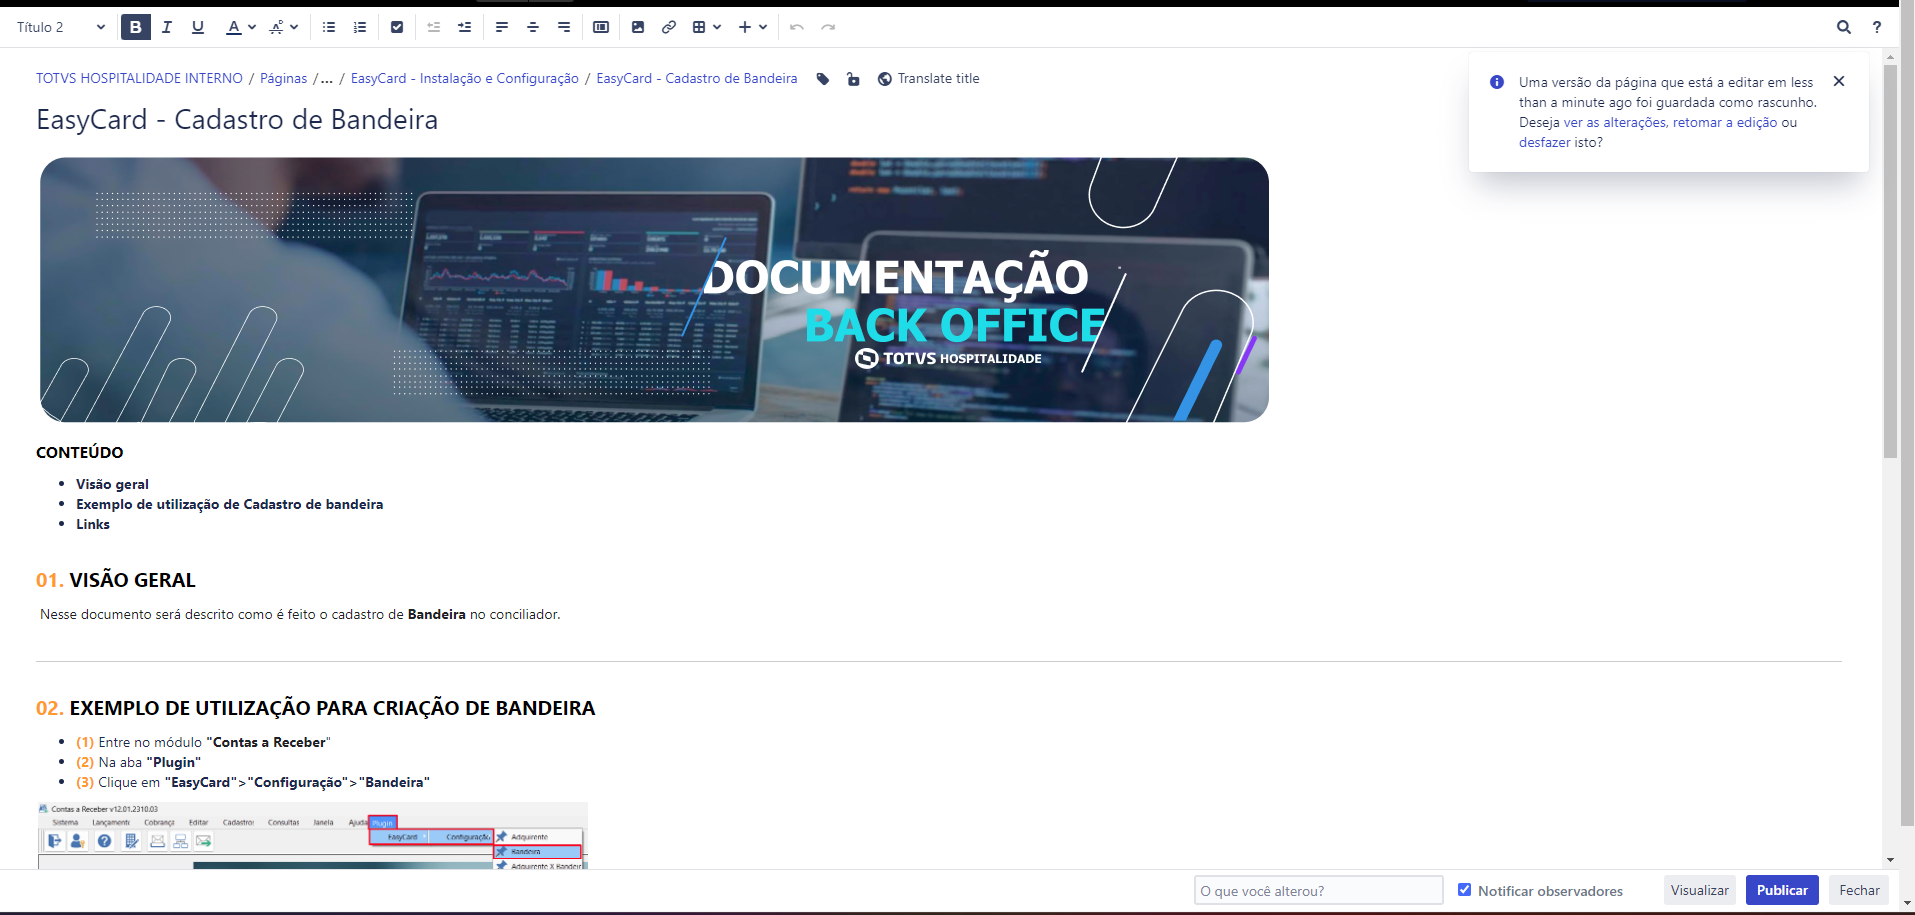
Task: Insert a numbered list
Action: pos(360,27)
